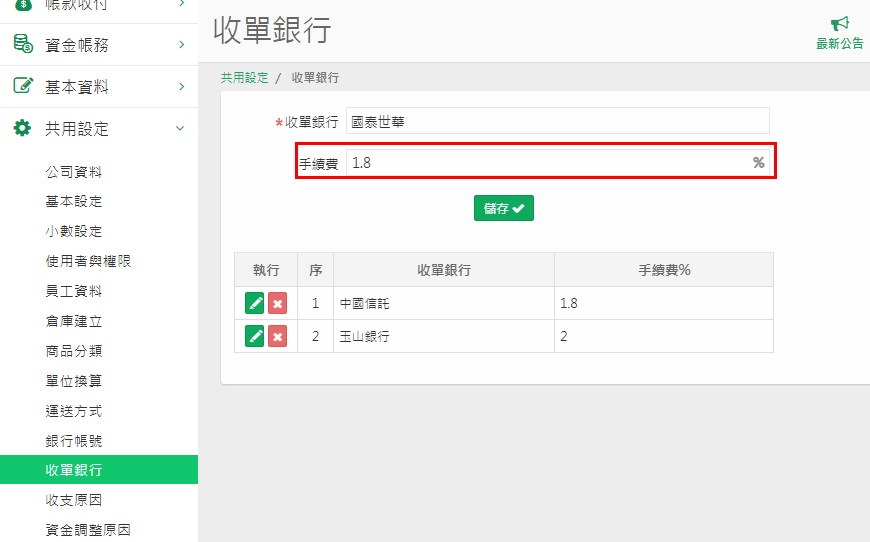The image size is (870, 542).
Task: Click the % suffix in the 手續費 field
Action: [x=758, y=163]
